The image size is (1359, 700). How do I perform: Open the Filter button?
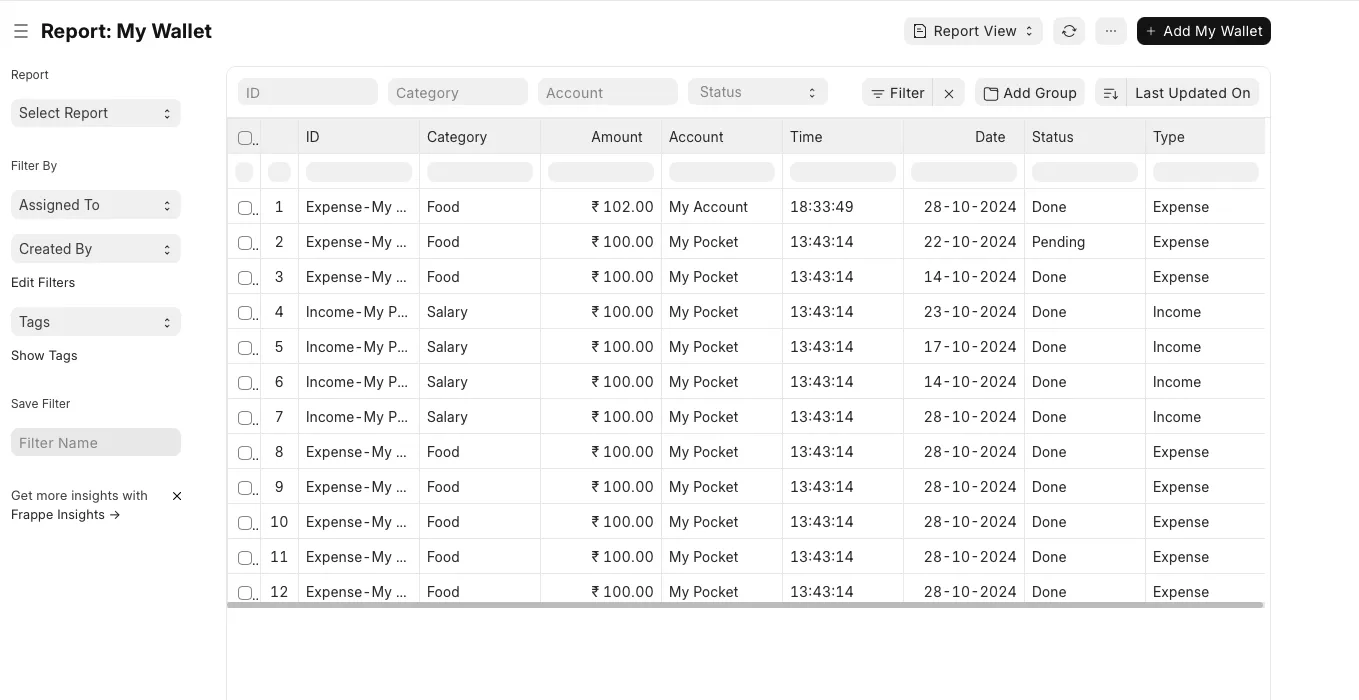pos(897,93)
